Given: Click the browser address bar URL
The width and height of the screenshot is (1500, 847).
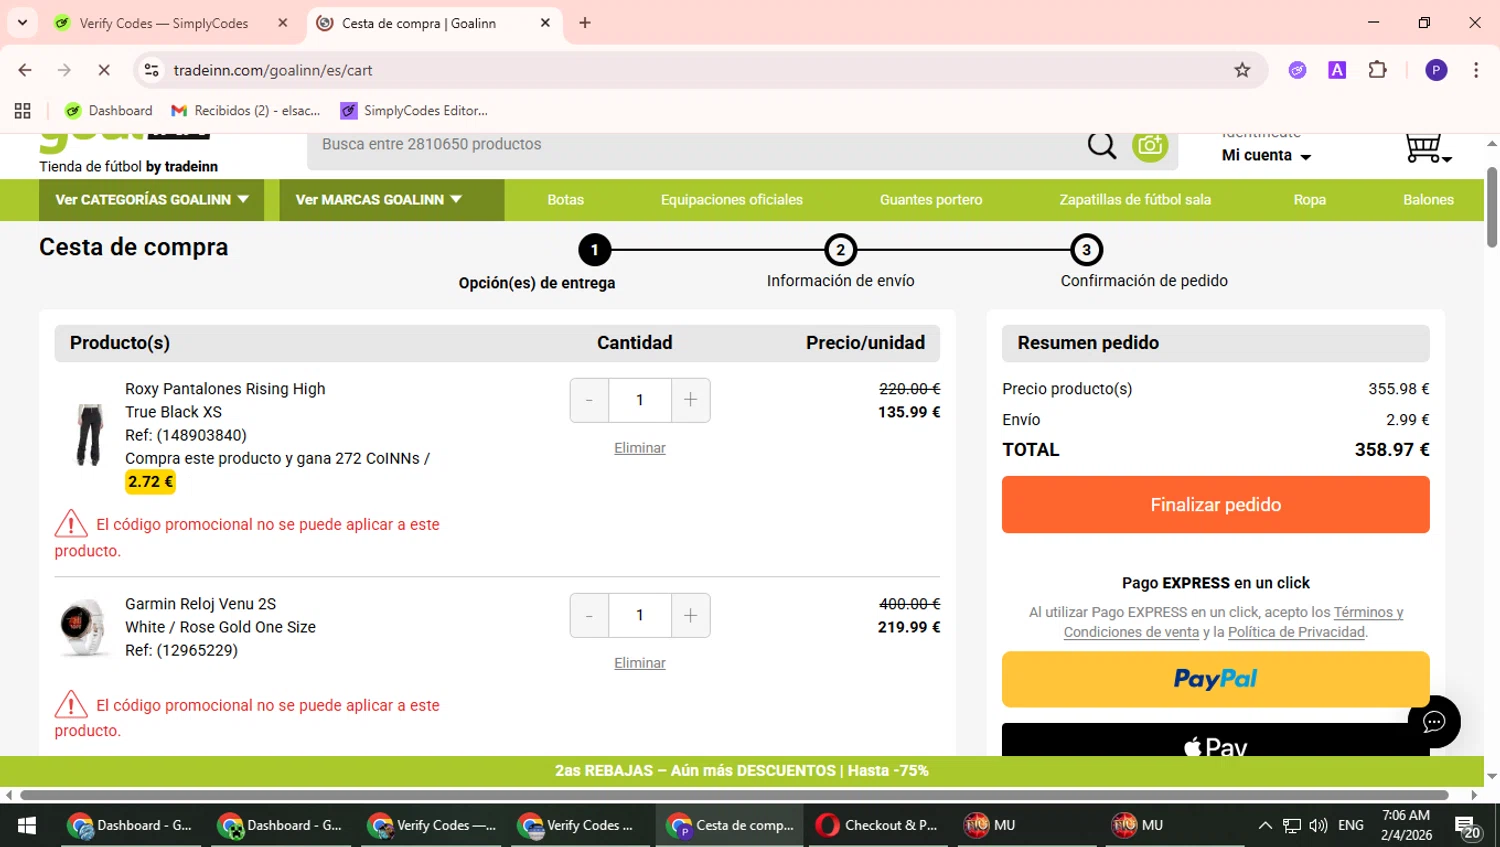Looking at the screenshot, I should 273,70.
